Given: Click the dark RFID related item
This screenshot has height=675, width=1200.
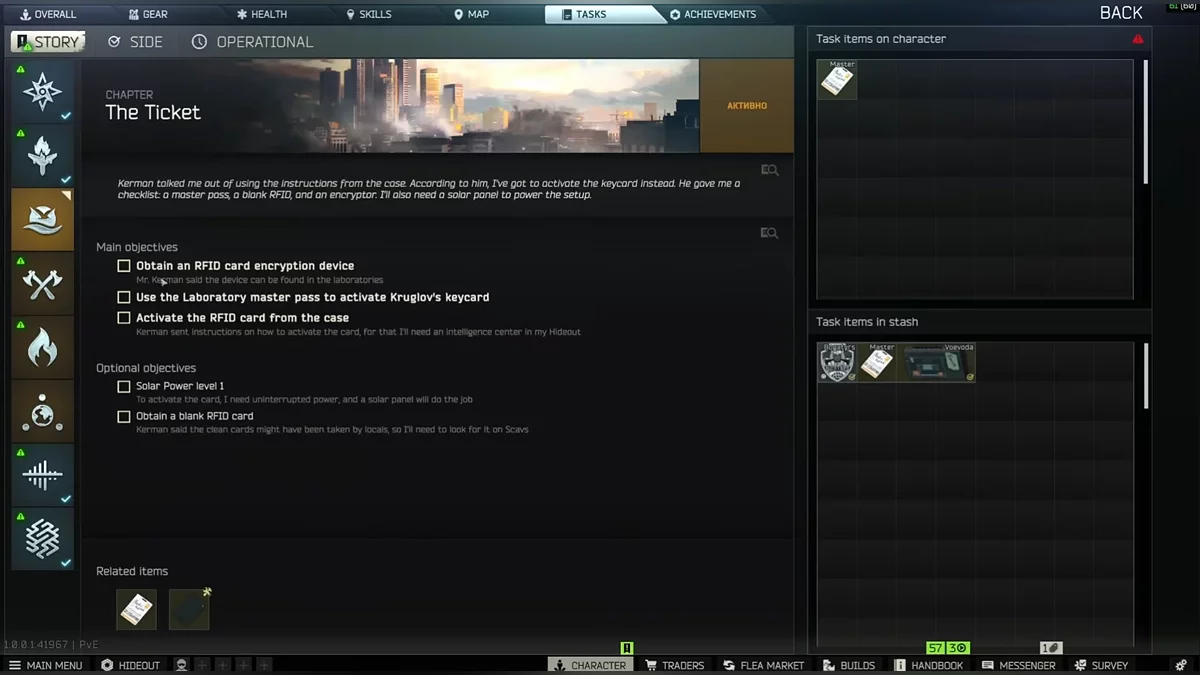Looking at the screenshot, I should (x=189, y=609).
